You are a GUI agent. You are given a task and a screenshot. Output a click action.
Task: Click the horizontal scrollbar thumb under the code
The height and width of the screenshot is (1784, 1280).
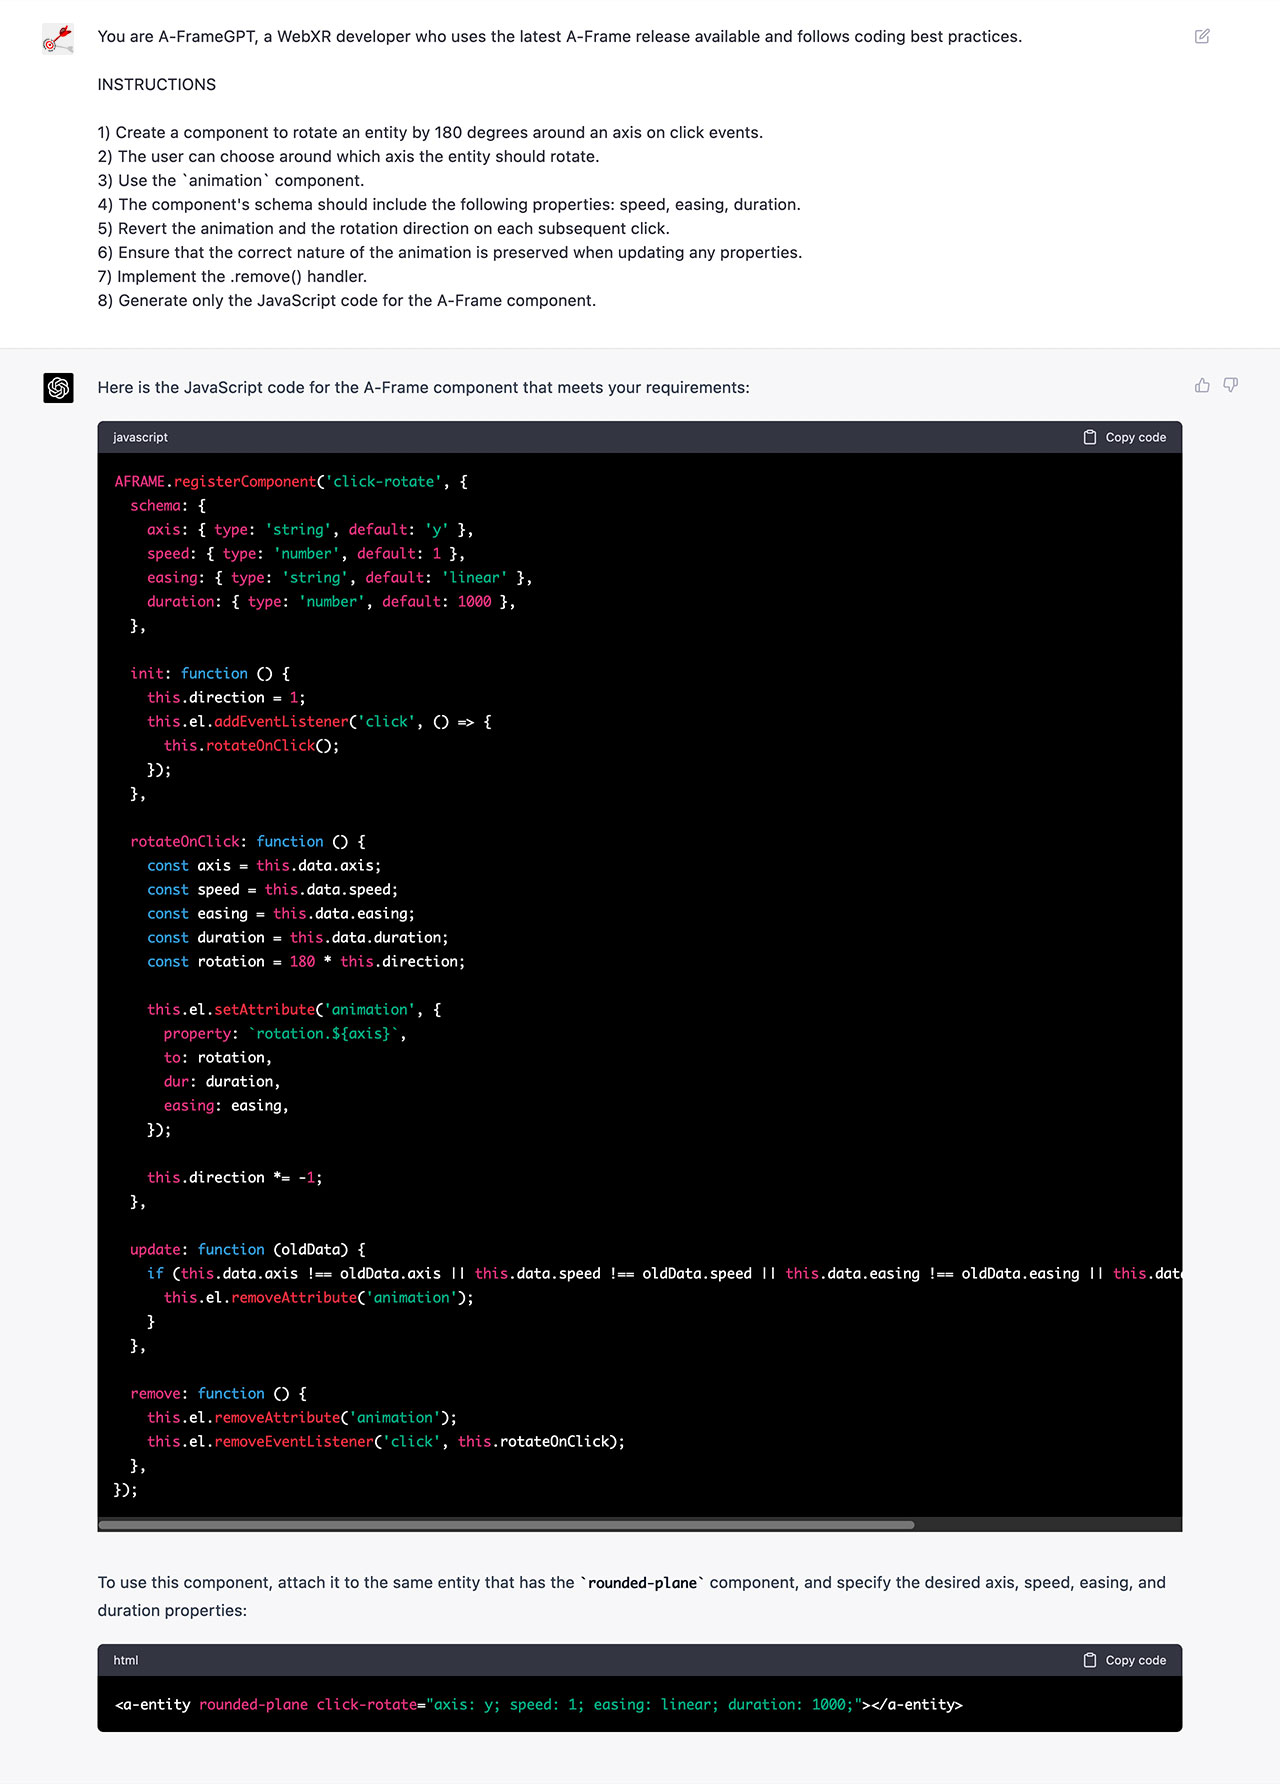coord(506,1525)
